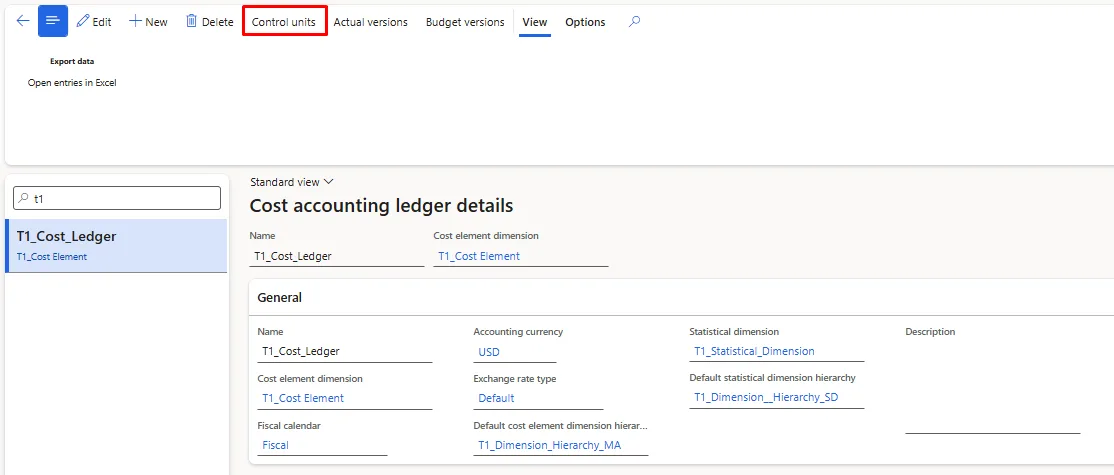Select the Options tab

[585, 22]
